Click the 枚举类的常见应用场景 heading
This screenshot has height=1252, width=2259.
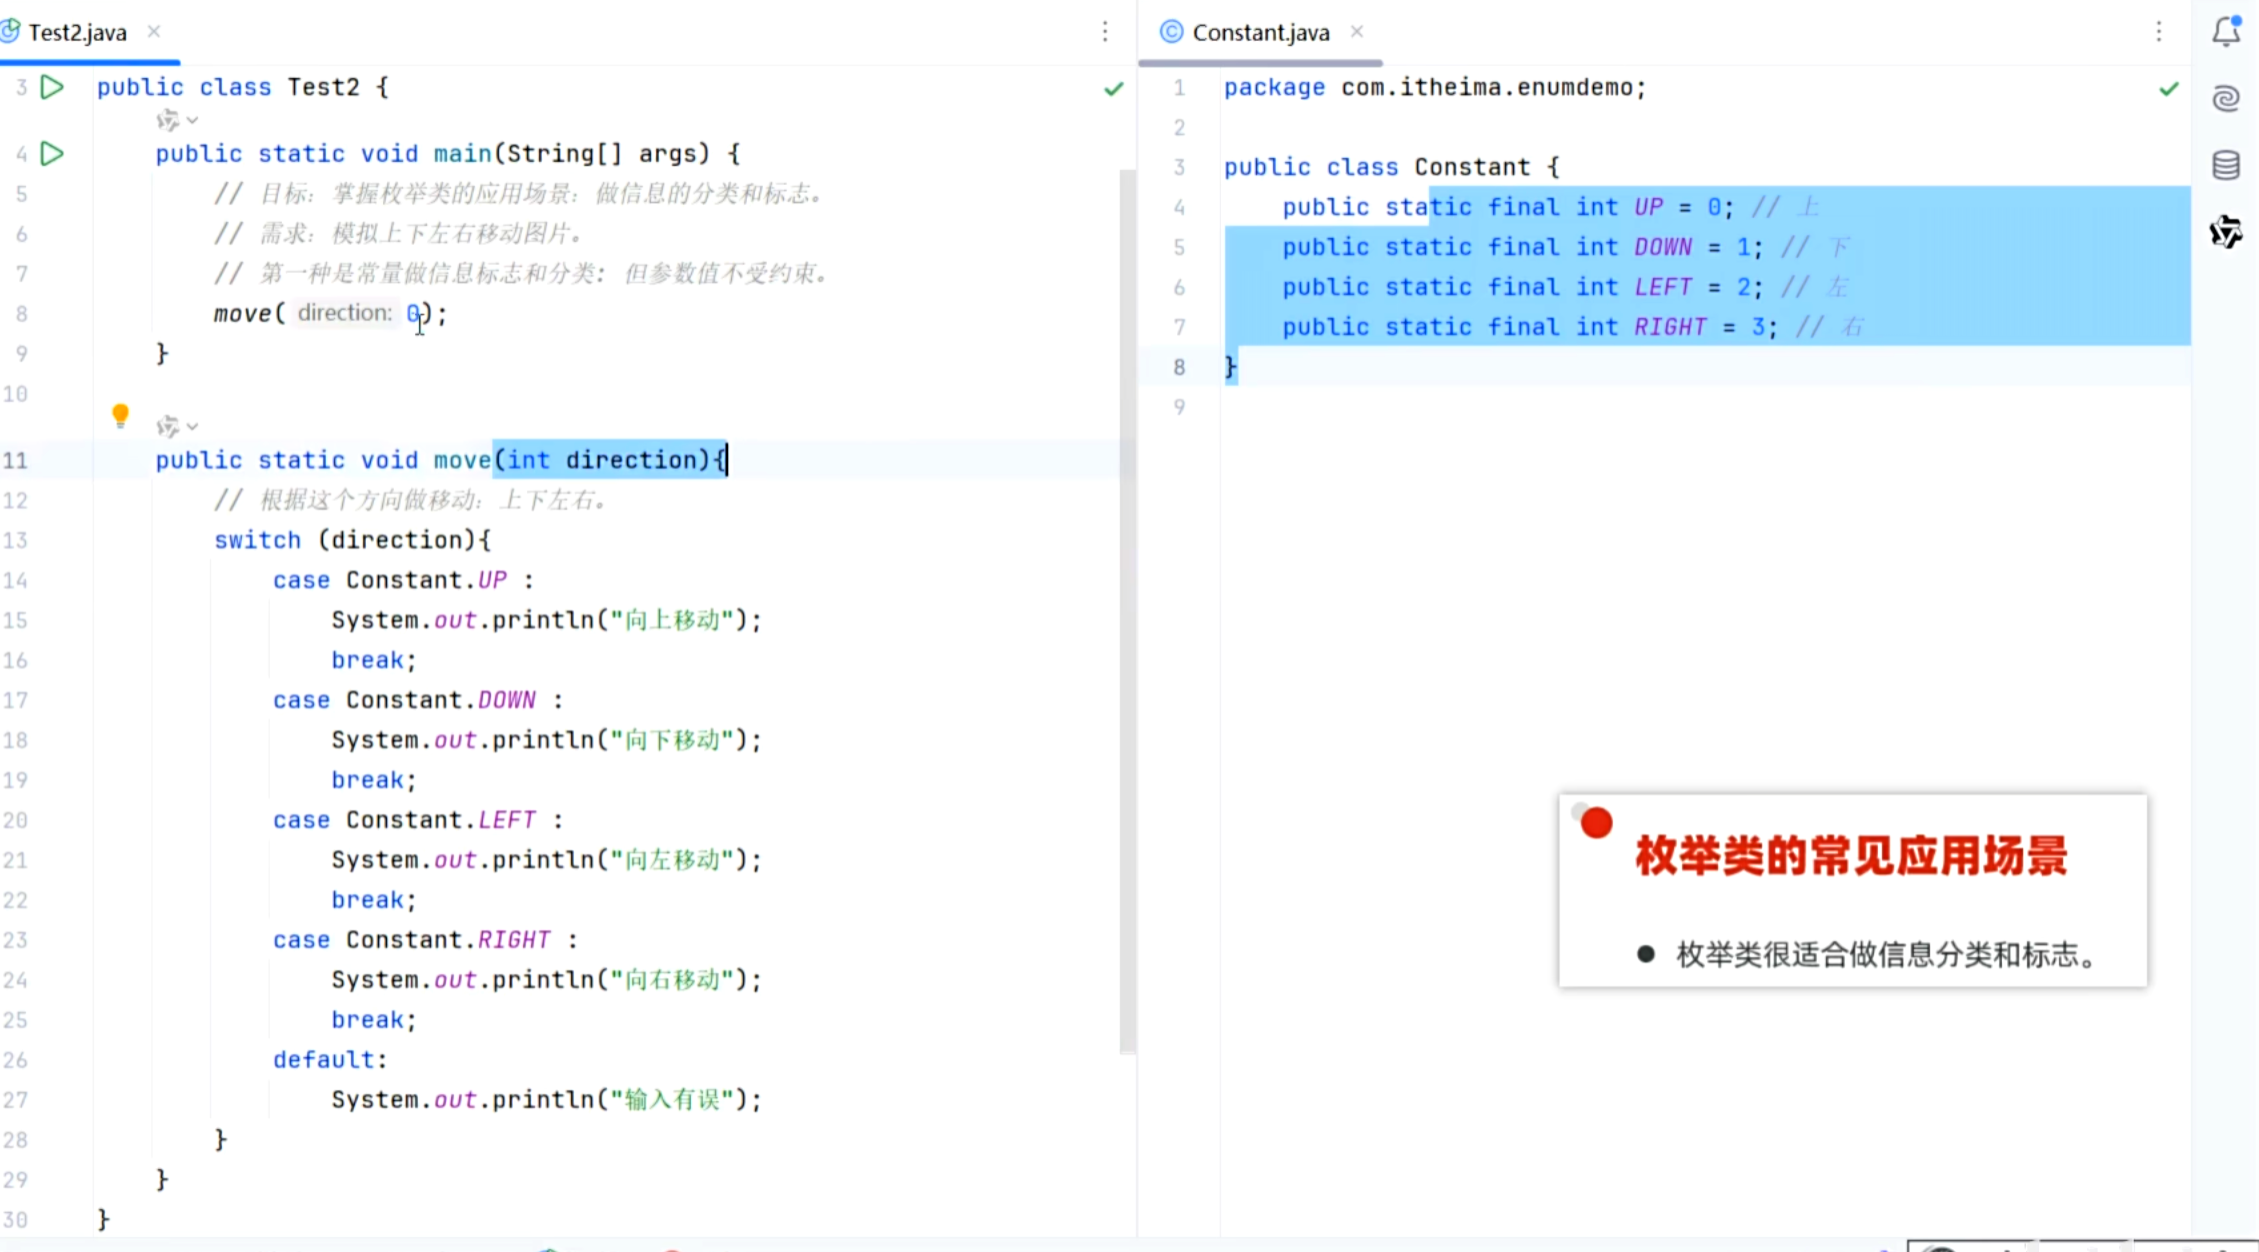[1851, 856]
